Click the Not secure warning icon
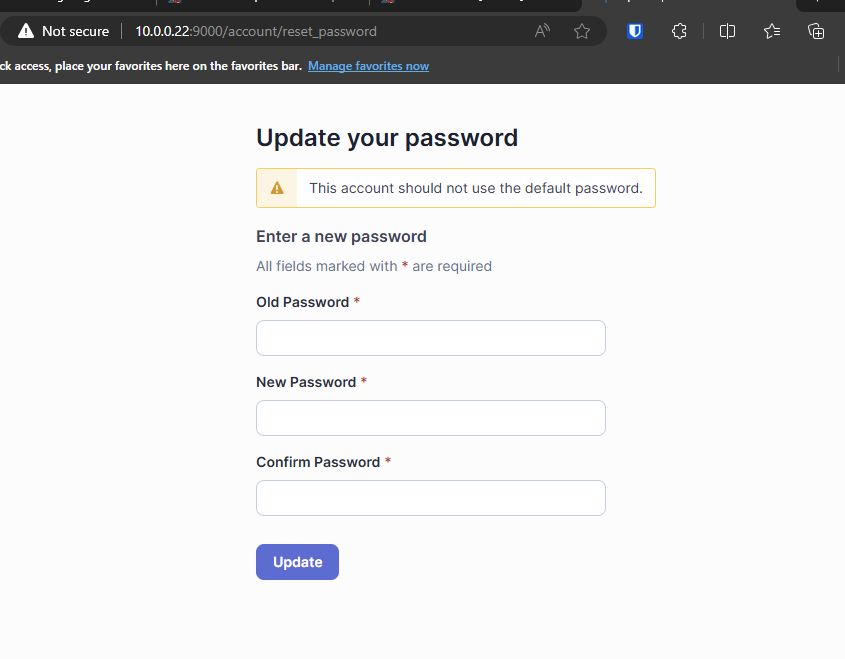Image resolution: width=845 pixels, height=659 pixels. (26, 31)
